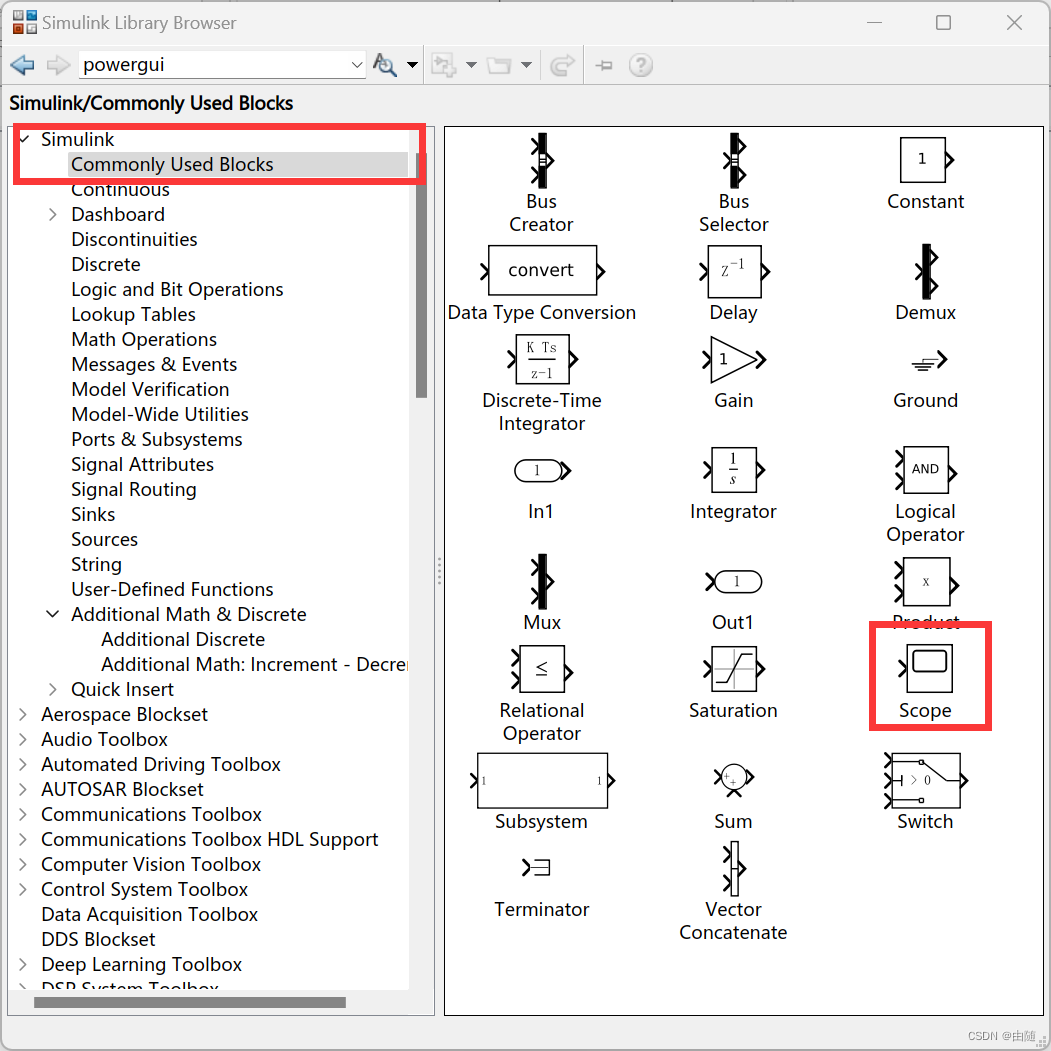Pick the Gain block

coord(734,360)
